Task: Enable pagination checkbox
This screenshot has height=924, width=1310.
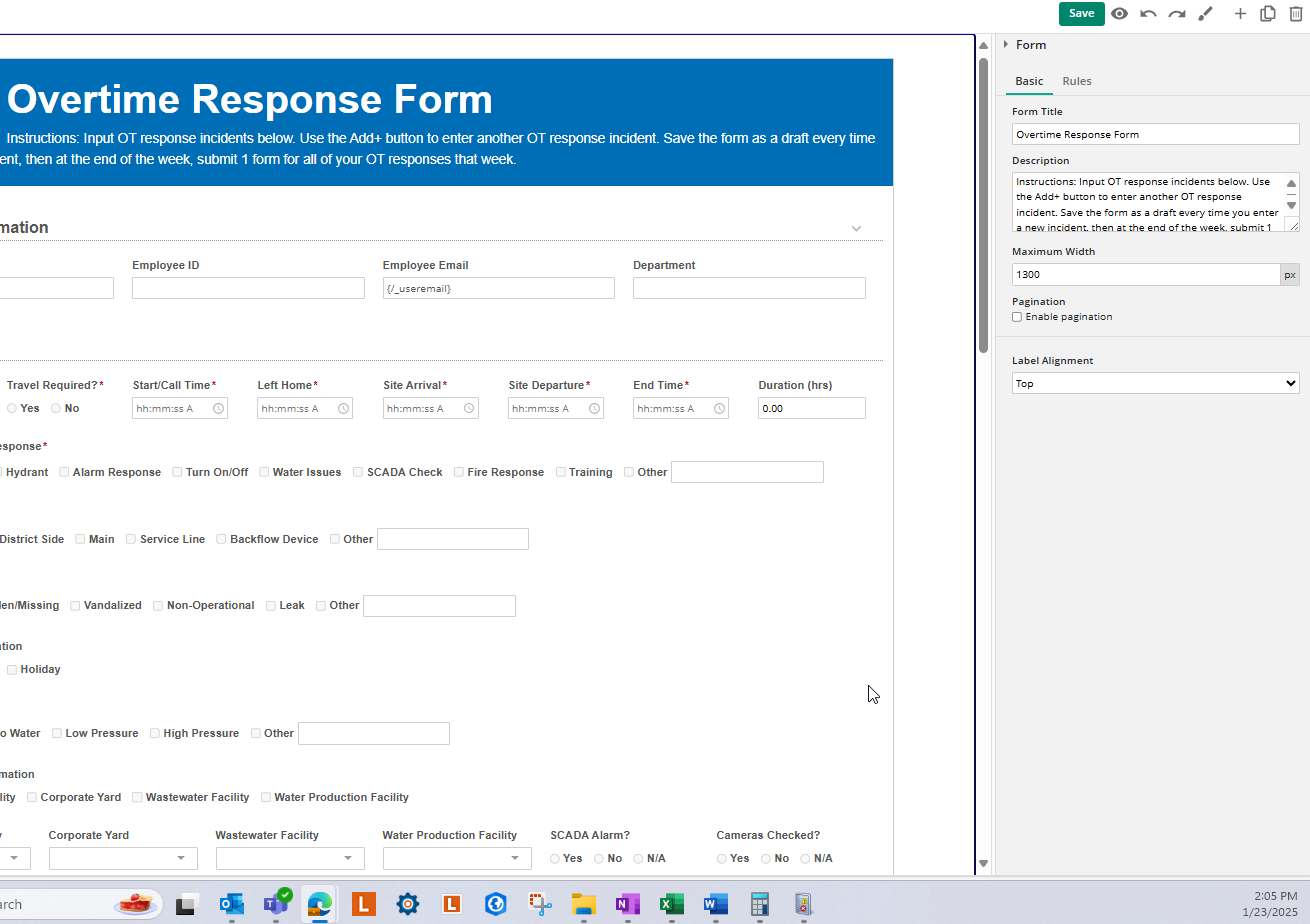Action: 1017,317
